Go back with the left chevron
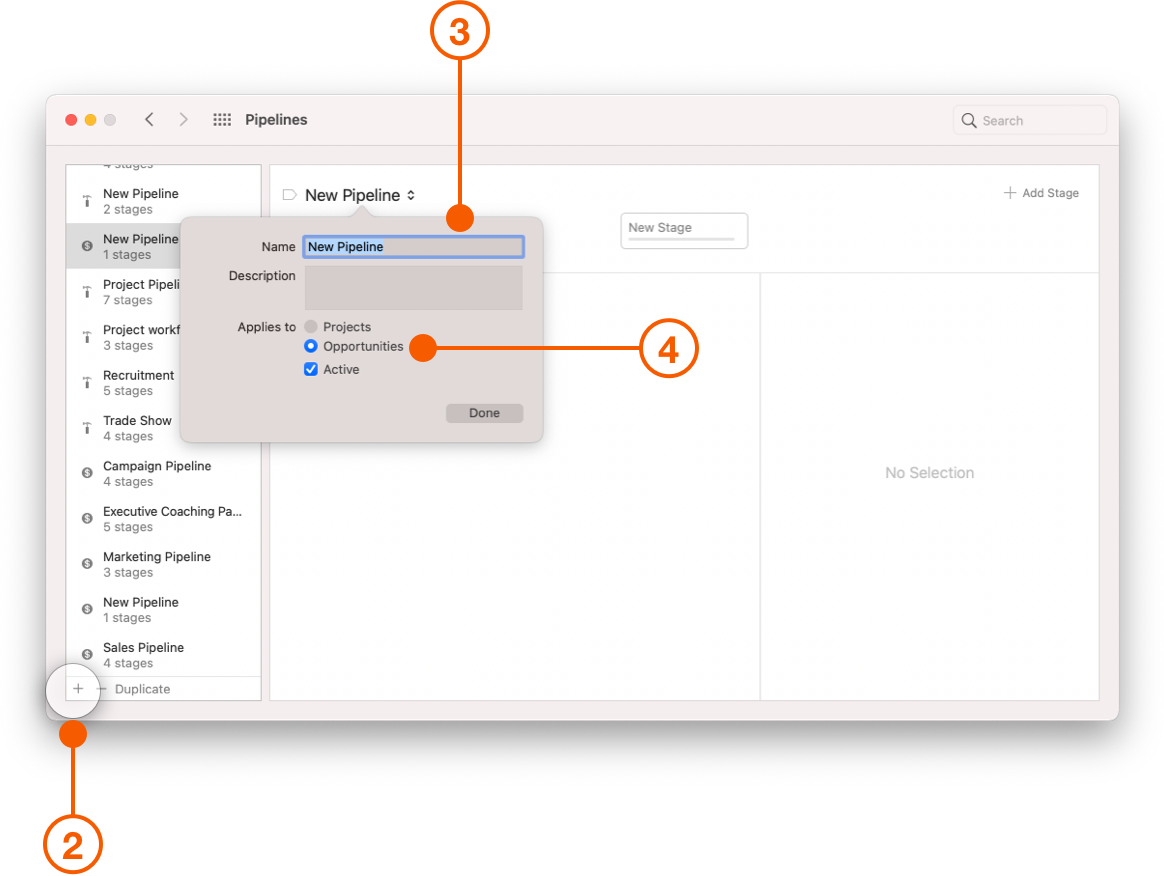Image resolution: width=1164 pixels, height=876 pixels. [x=149, y=120]
